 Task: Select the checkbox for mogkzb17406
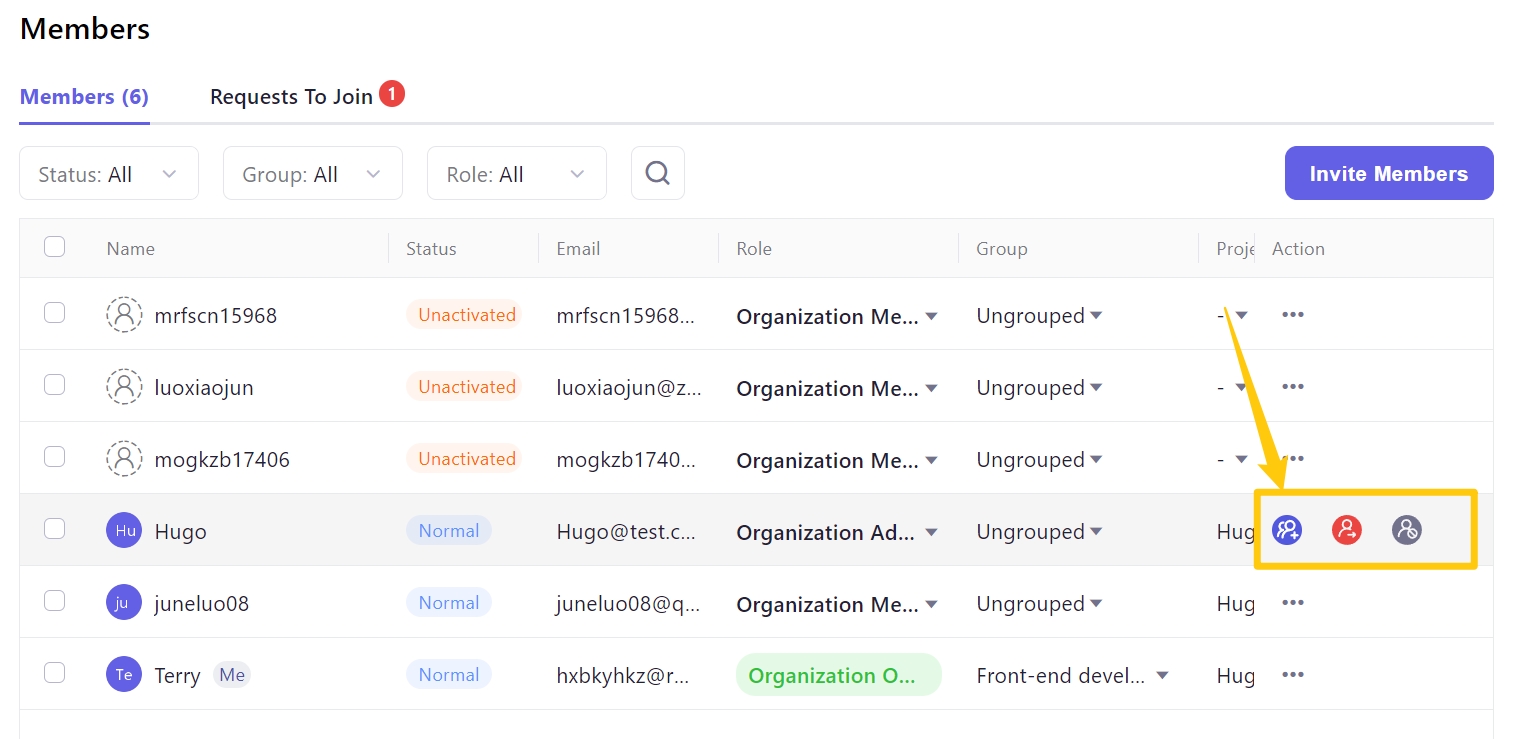tap(55, 457)
